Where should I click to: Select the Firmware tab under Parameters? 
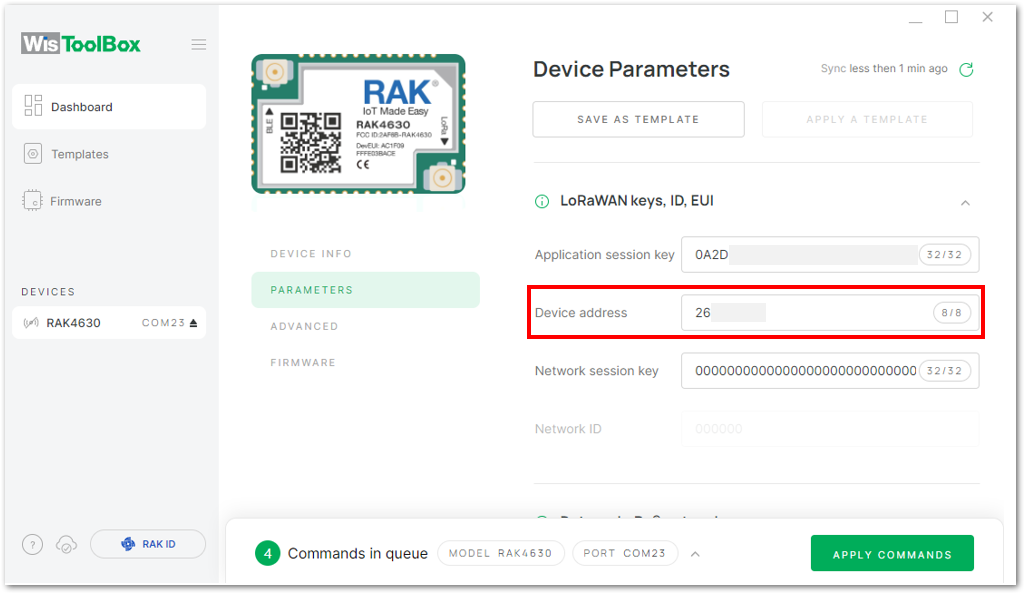pos(303,363)
